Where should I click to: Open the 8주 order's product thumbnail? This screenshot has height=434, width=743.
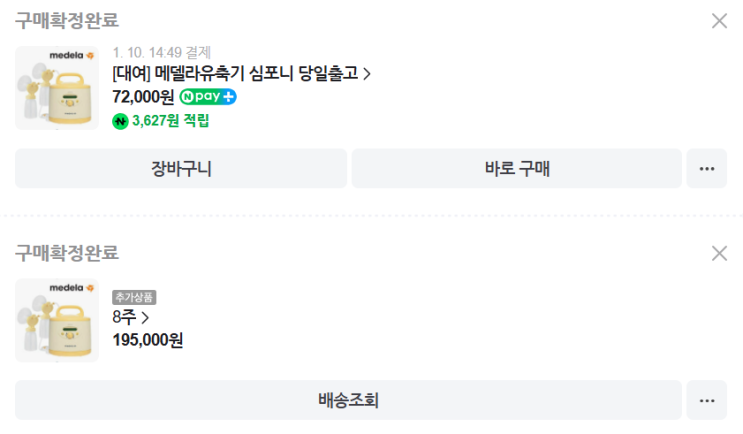coord(57,320)
